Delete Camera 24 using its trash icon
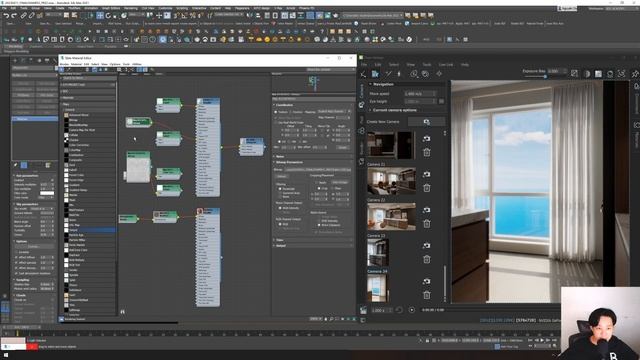This screenshot has height=360, width=640. 427,295
